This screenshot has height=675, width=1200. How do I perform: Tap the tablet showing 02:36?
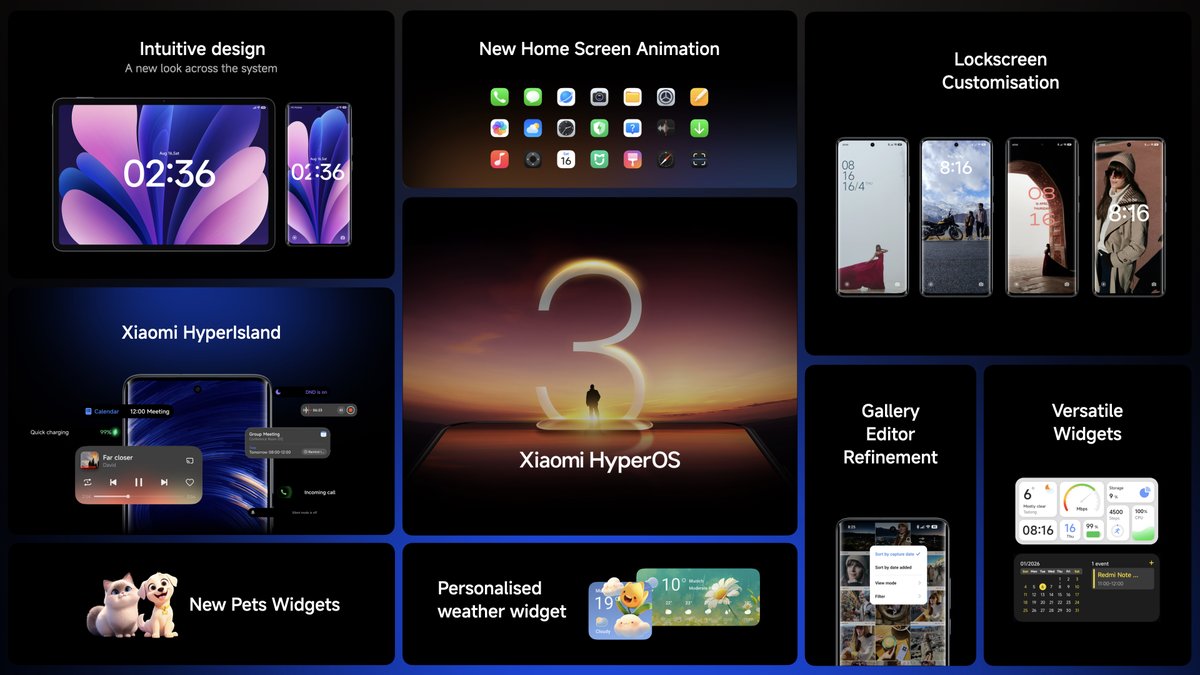click(164, 174)
